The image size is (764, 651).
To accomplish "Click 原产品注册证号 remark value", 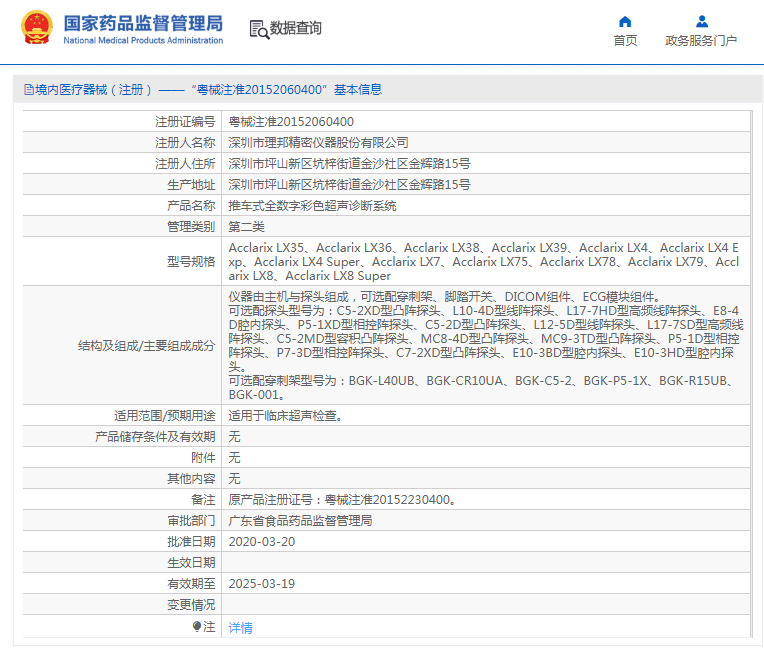I will (x=342, y=499).
